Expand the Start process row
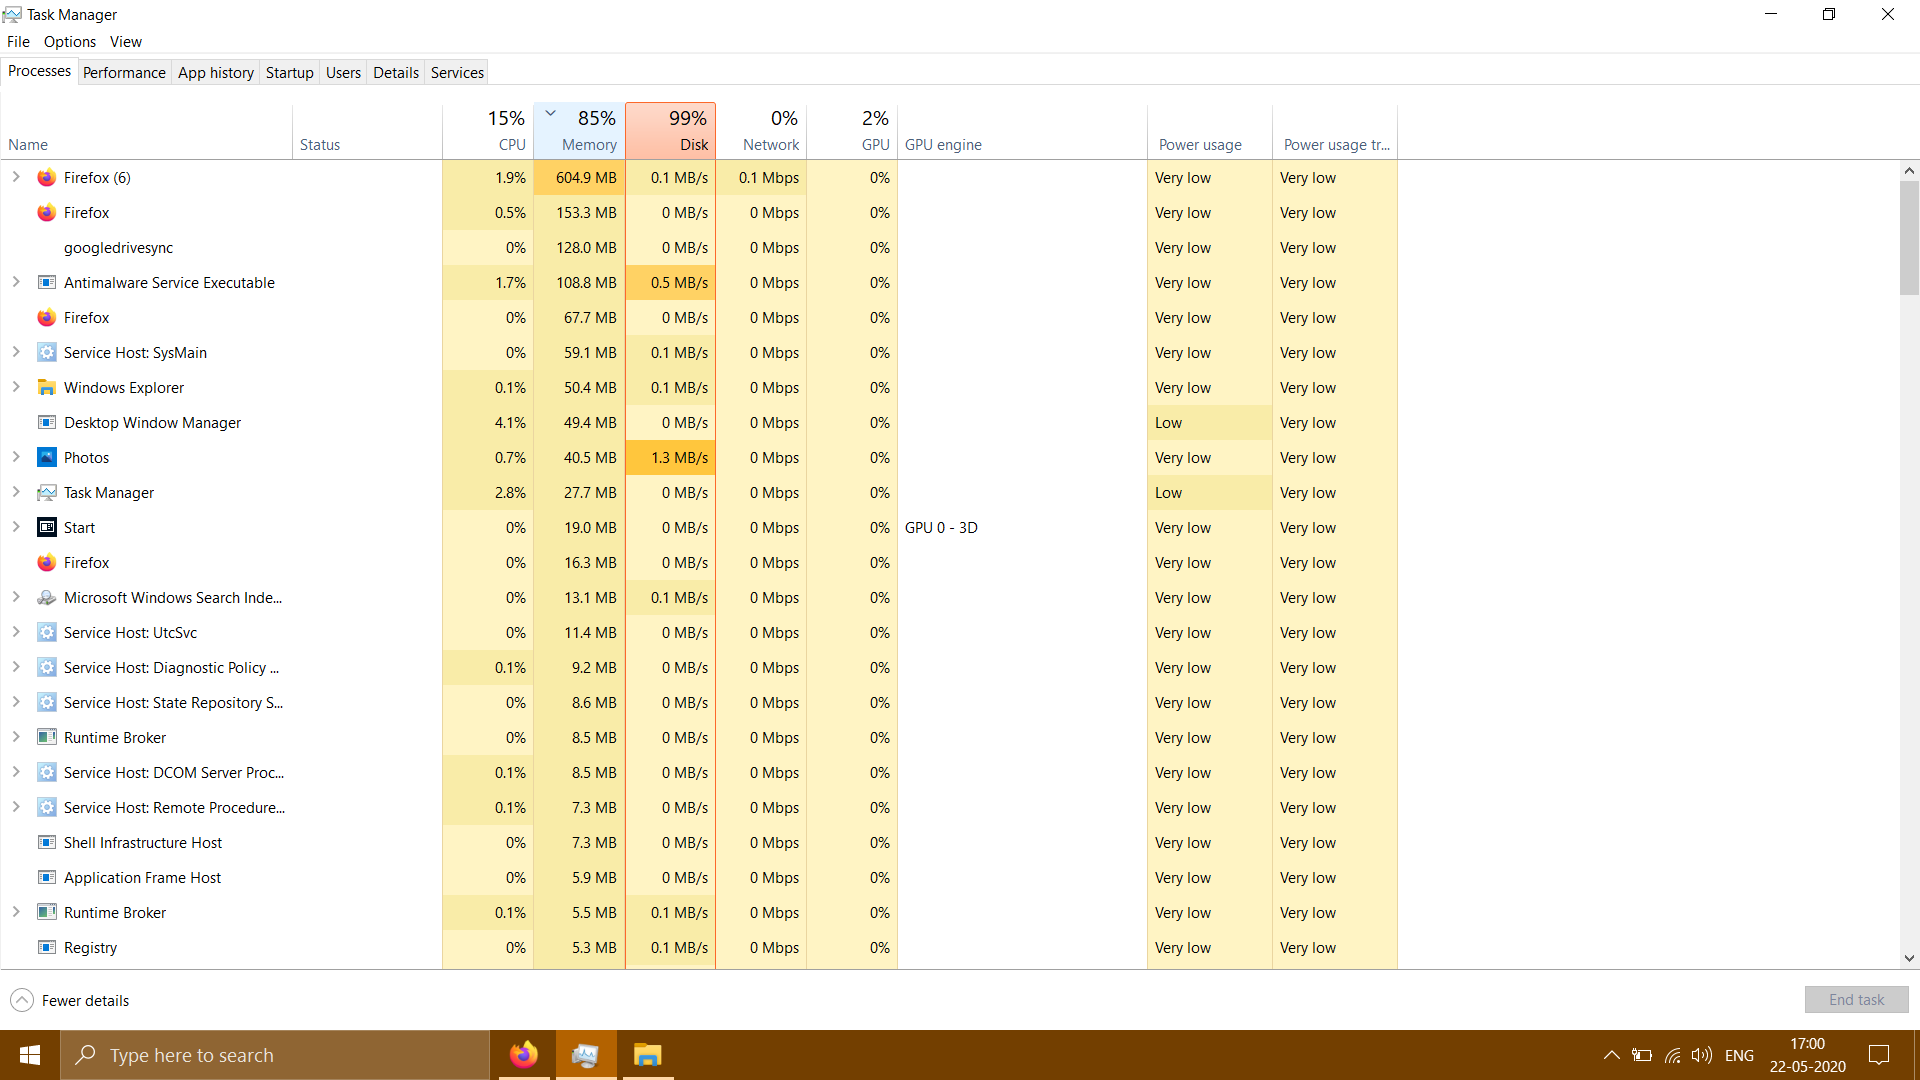The image size is (1920, 1080). pyautogui.click(x=16, y=527)
